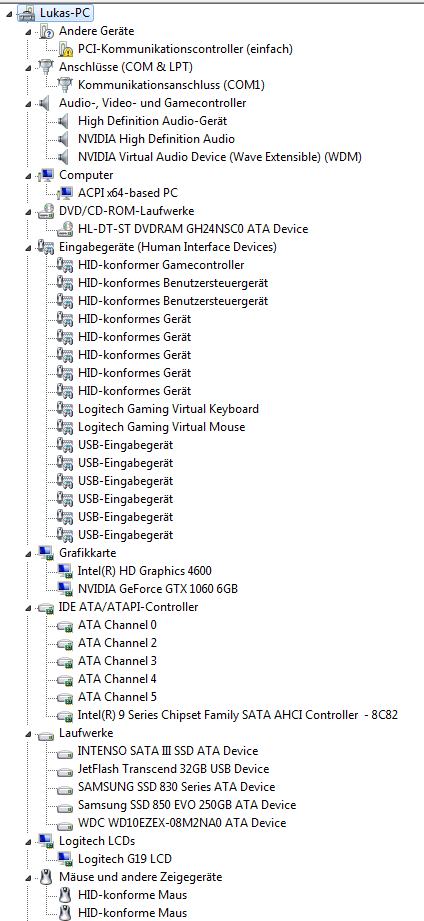
Task: Collapse the Grafikkarte category arrow
Action: pyautogui.click(x=28, y=553)
